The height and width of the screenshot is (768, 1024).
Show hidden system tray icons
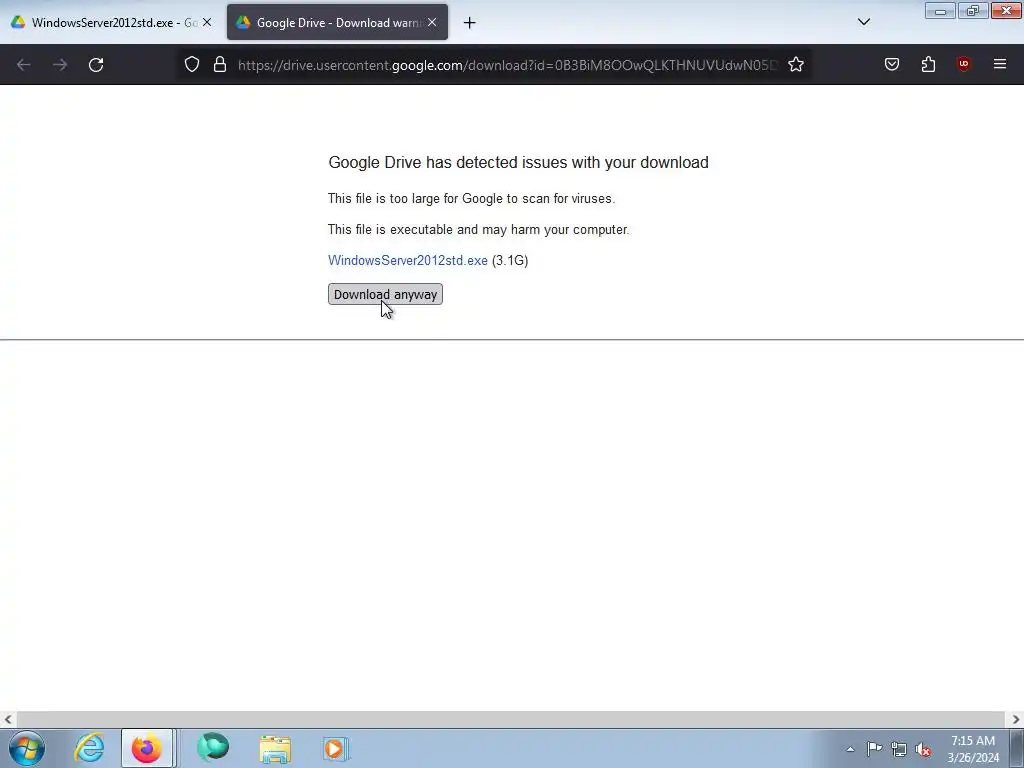[850, 749]
